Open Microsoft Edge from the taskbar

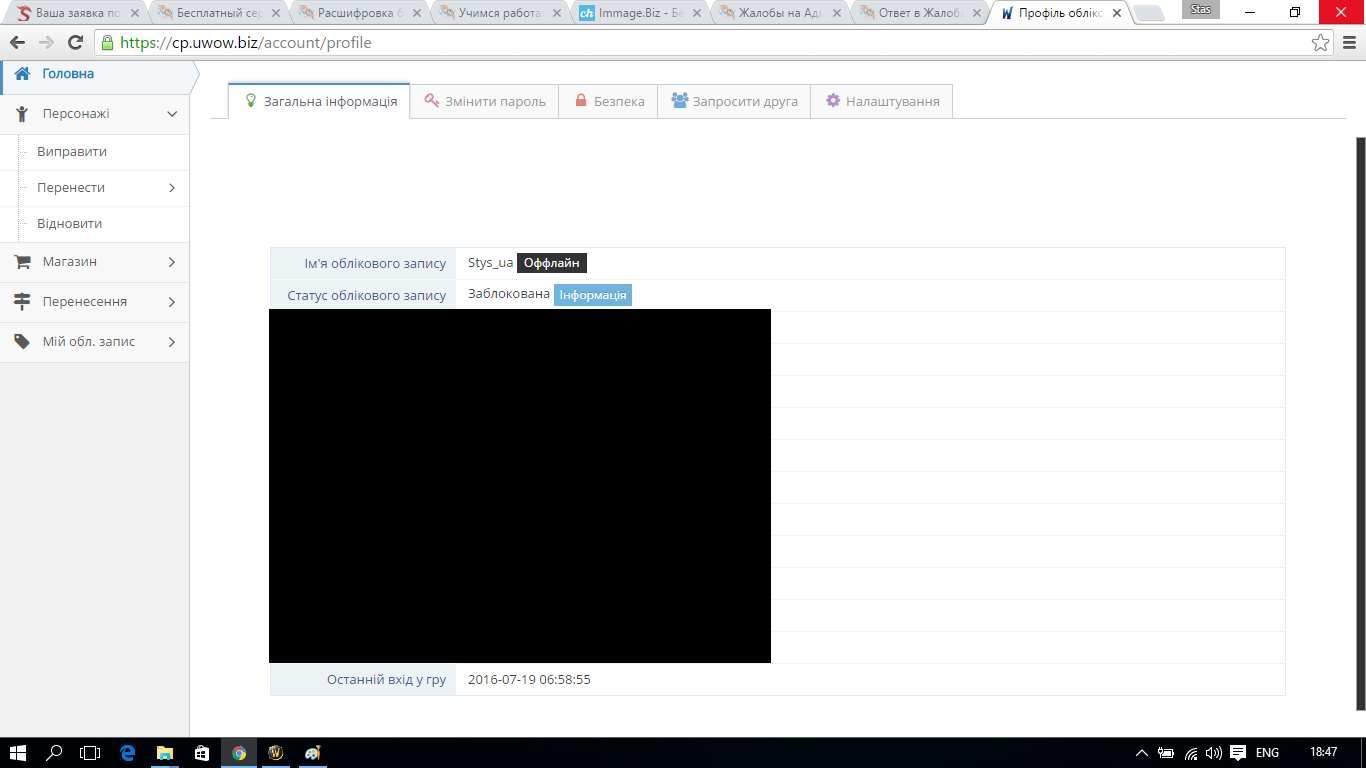point(127,753)
